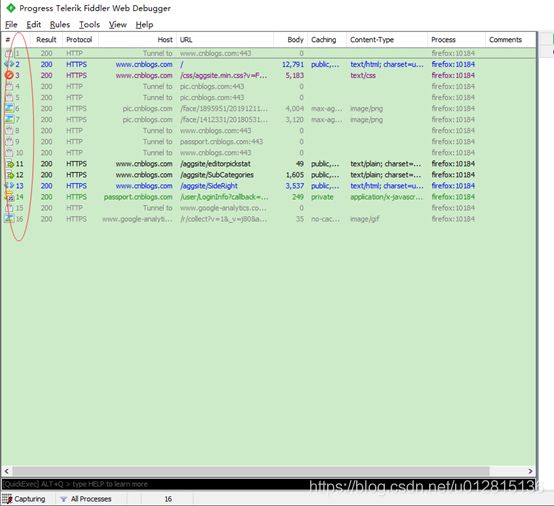Image resolution: width=554 pixels, height=506 pixels.
Task: Click the red blocked icon of session 3
Action: click(x=9, y=75)
